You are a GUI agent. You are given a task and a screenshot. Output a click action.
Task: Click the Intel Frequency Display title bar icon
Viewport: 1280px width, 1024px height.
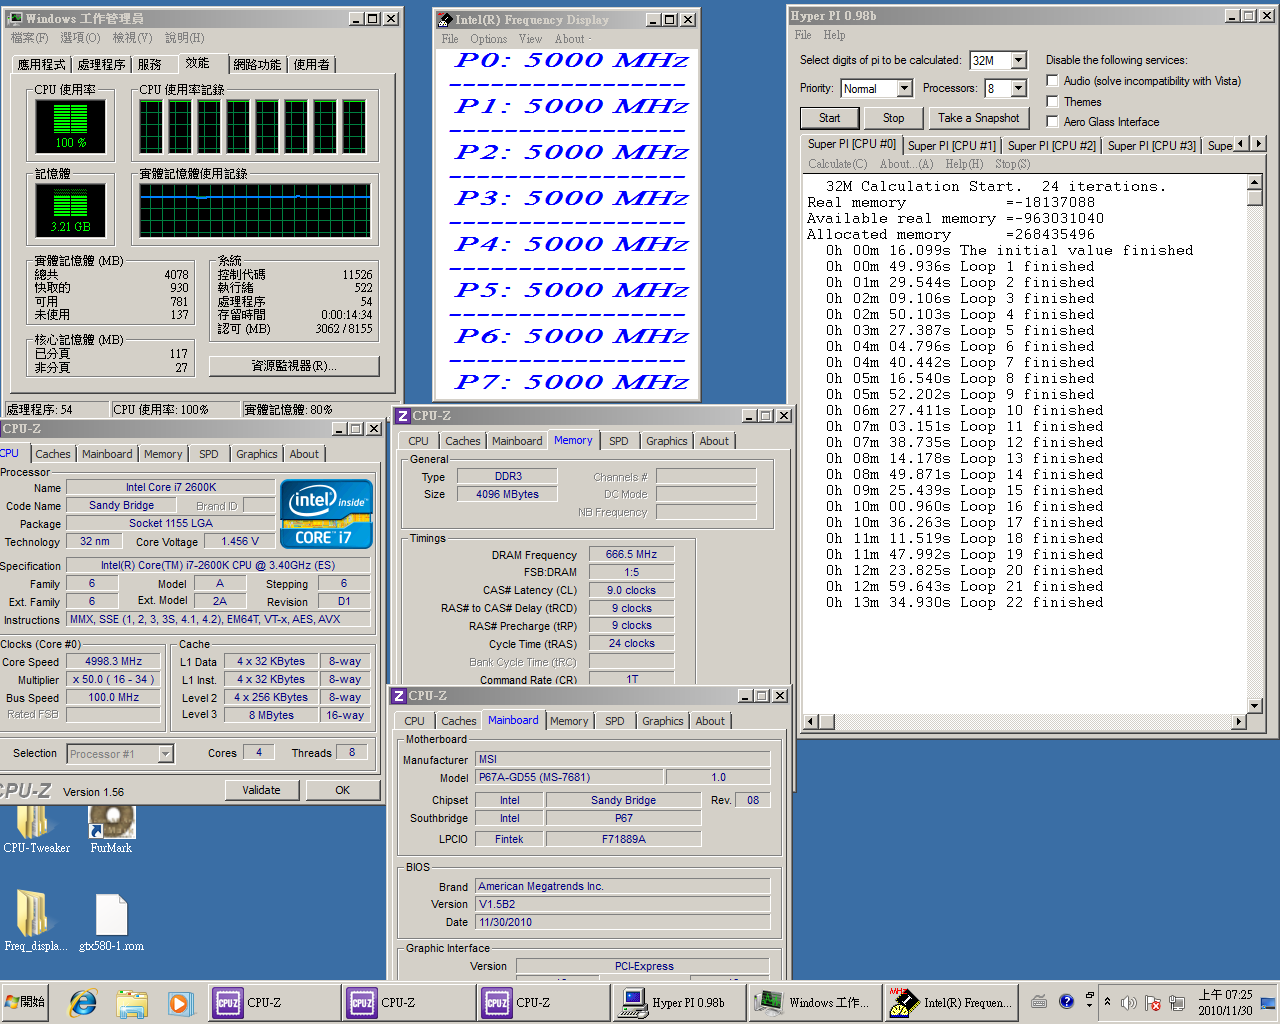[445, 19]
